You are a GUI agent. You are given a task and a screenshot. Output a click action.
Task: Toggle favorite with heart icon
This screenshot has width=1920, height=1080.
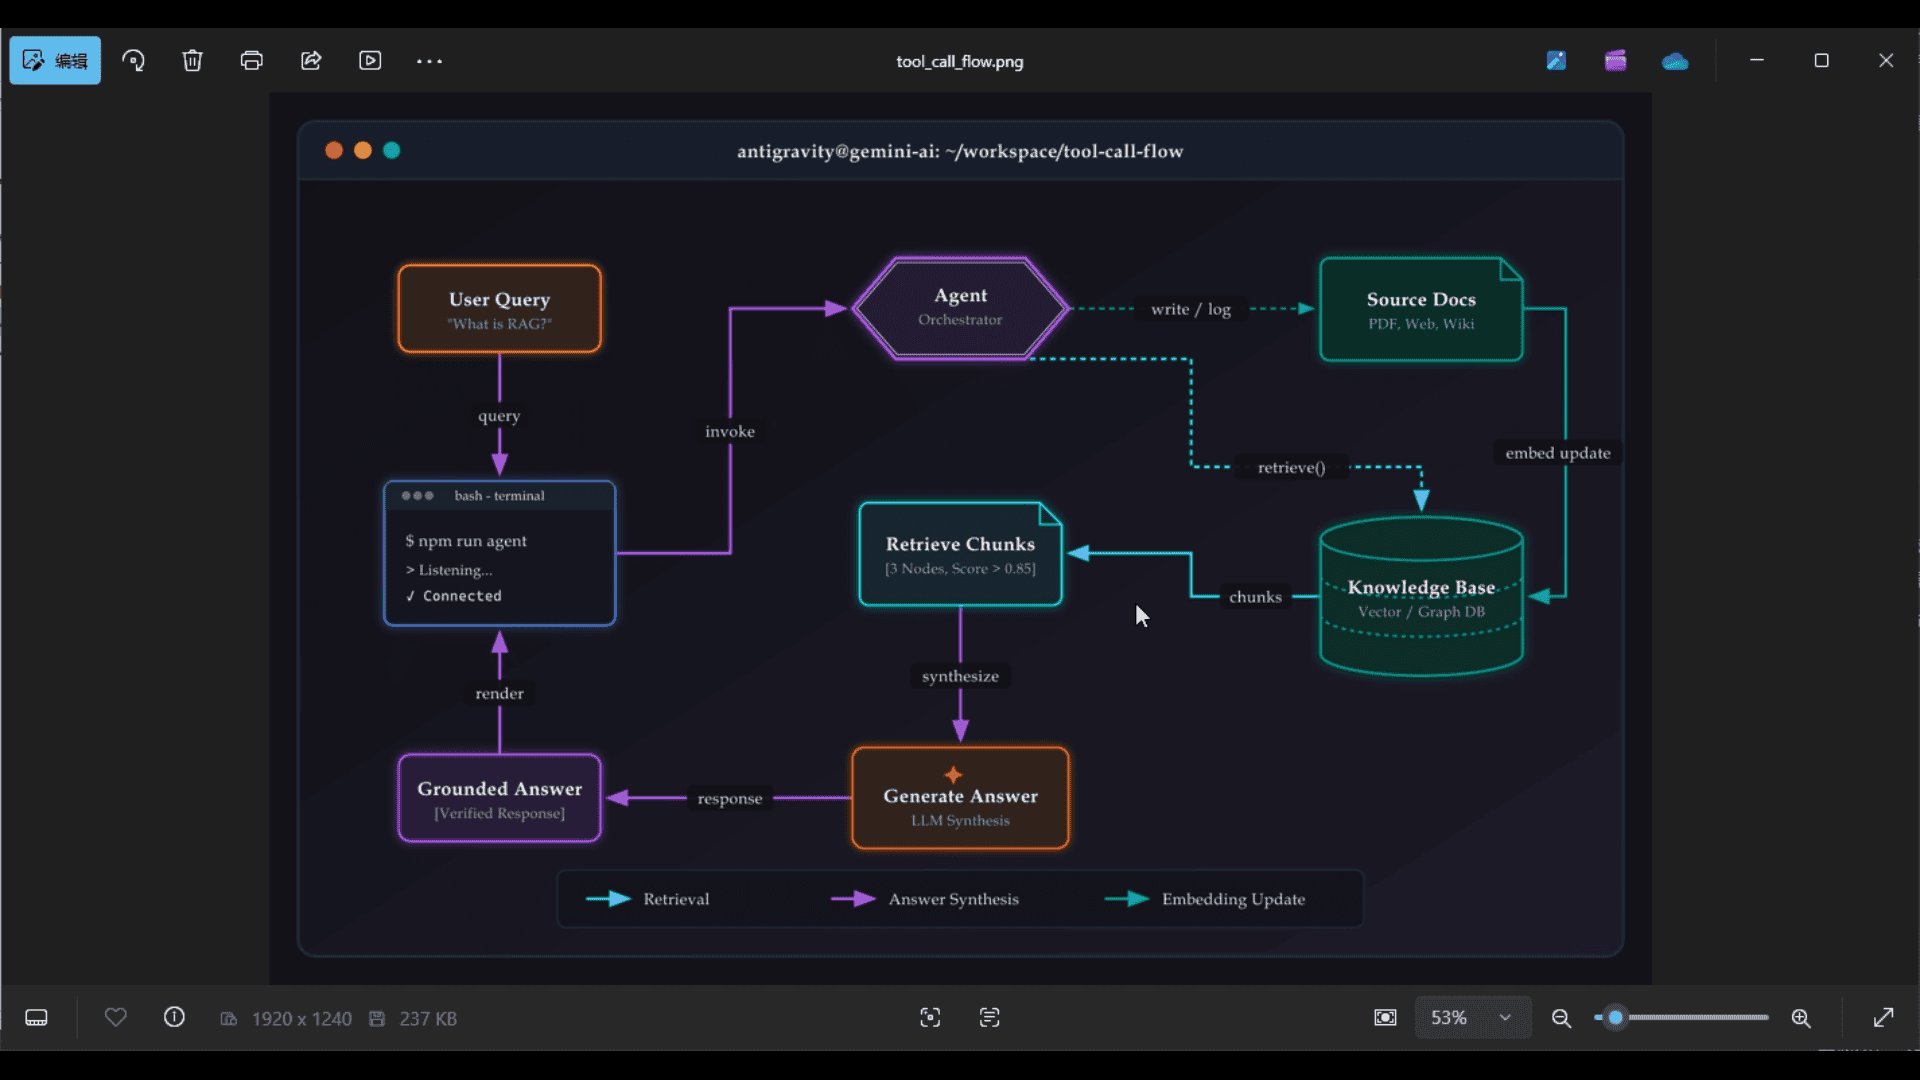(116, 1018)
